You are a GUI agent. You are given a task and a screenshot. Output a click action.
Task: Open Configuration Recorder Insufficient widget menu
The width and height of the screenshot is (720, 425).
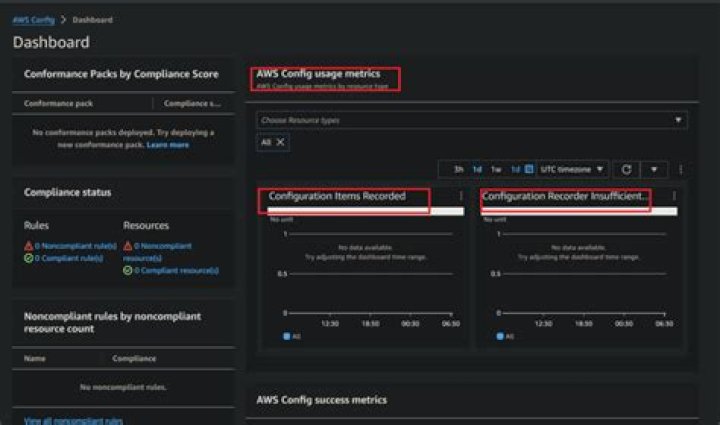coord(674,196)
